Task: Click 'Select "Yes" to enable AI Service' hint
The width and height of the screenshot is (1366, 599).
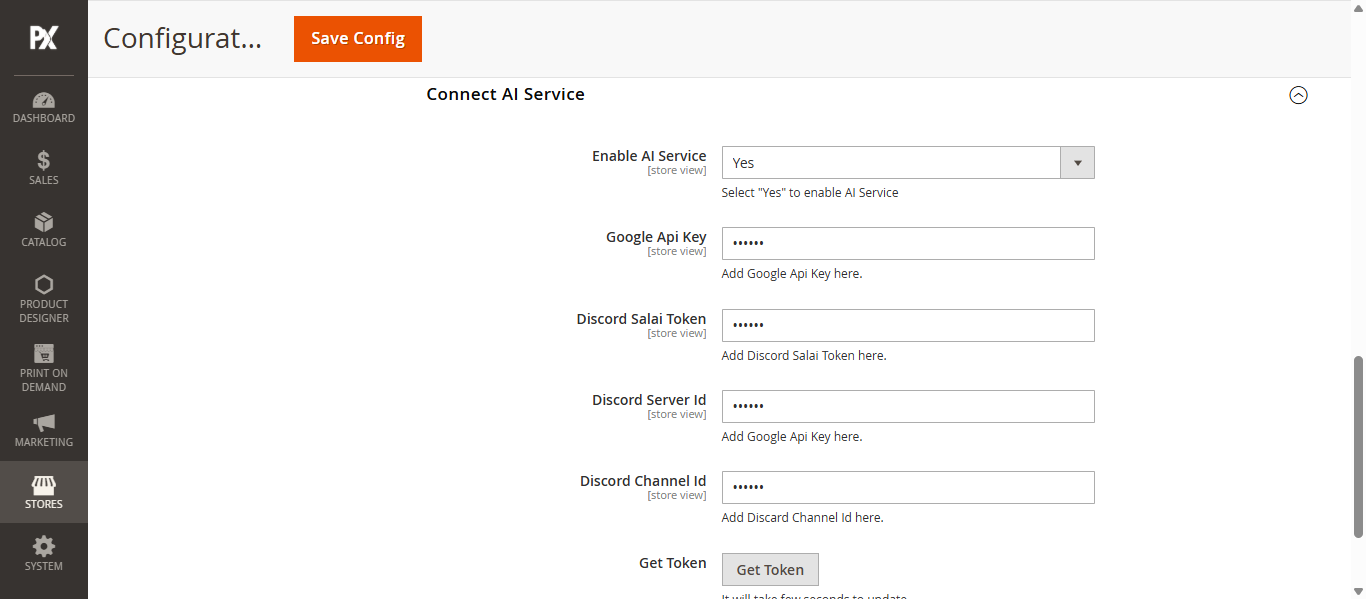Action: tap(810, 193)
